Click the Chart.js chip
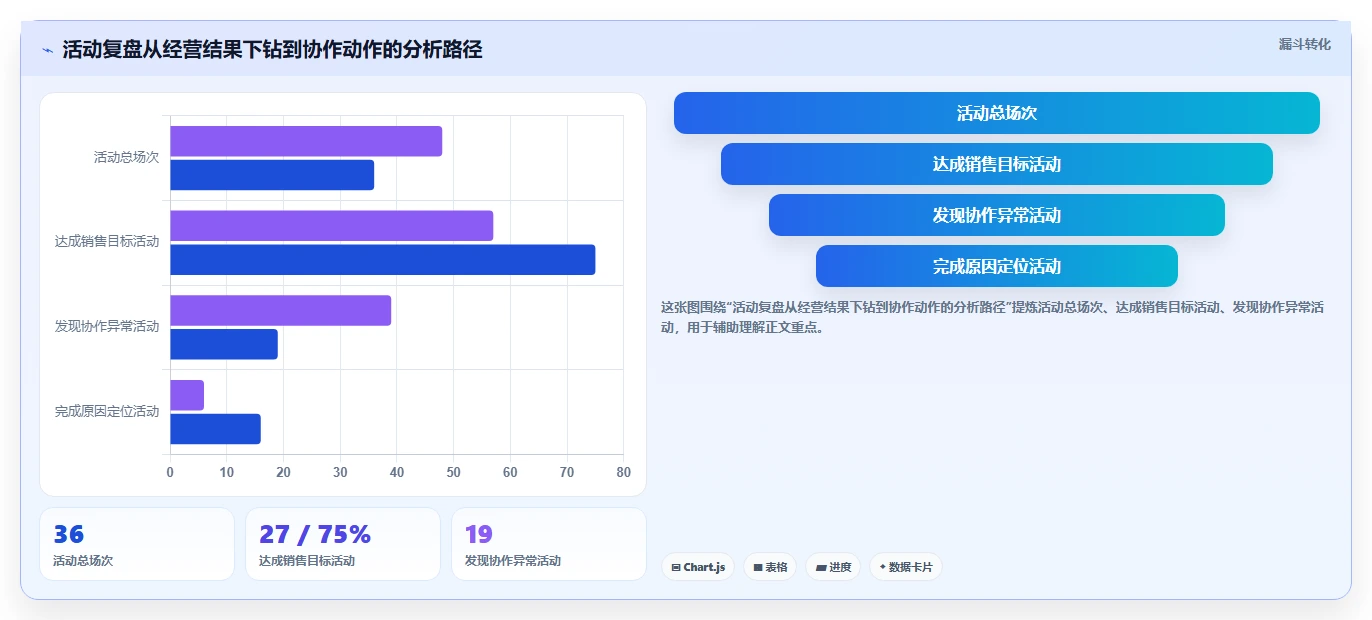Viewport: 1372px width, 620px height. pos(698,567)
